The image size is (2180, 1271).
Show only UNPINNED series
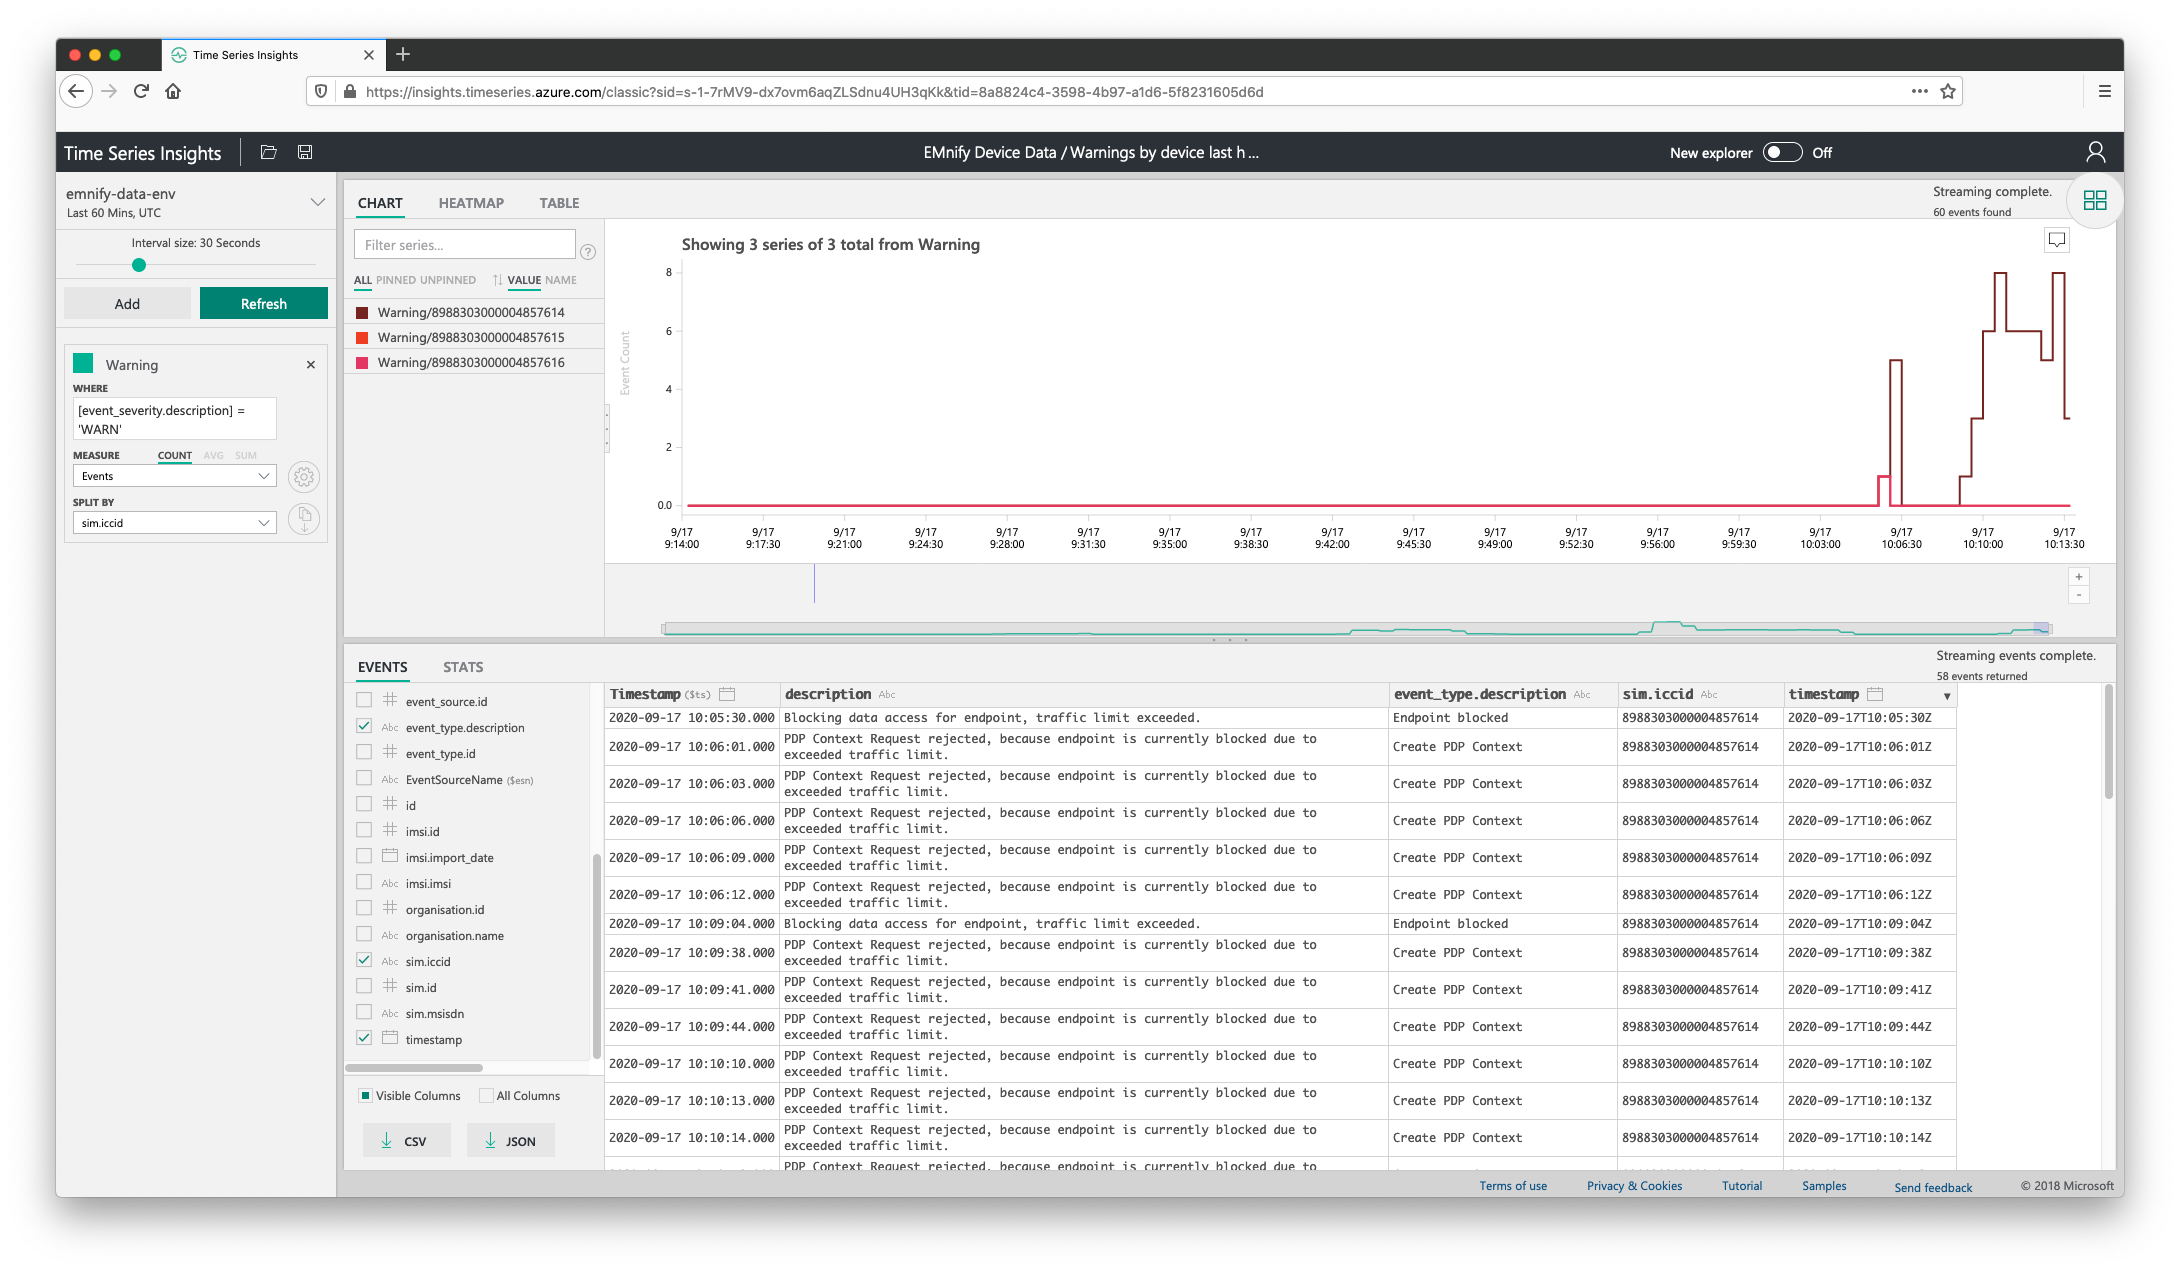click(448, 280)
